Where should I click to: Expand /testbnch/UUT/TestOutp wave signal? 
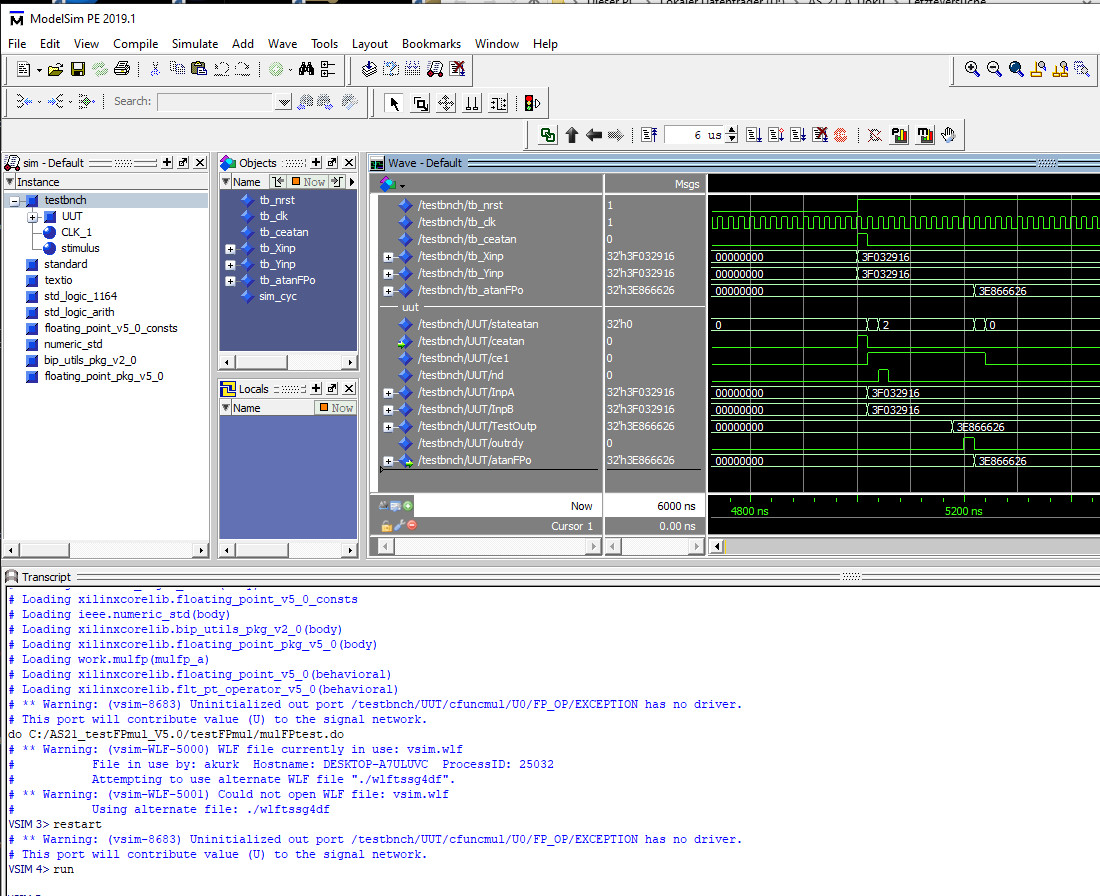(x=388, y=427)
